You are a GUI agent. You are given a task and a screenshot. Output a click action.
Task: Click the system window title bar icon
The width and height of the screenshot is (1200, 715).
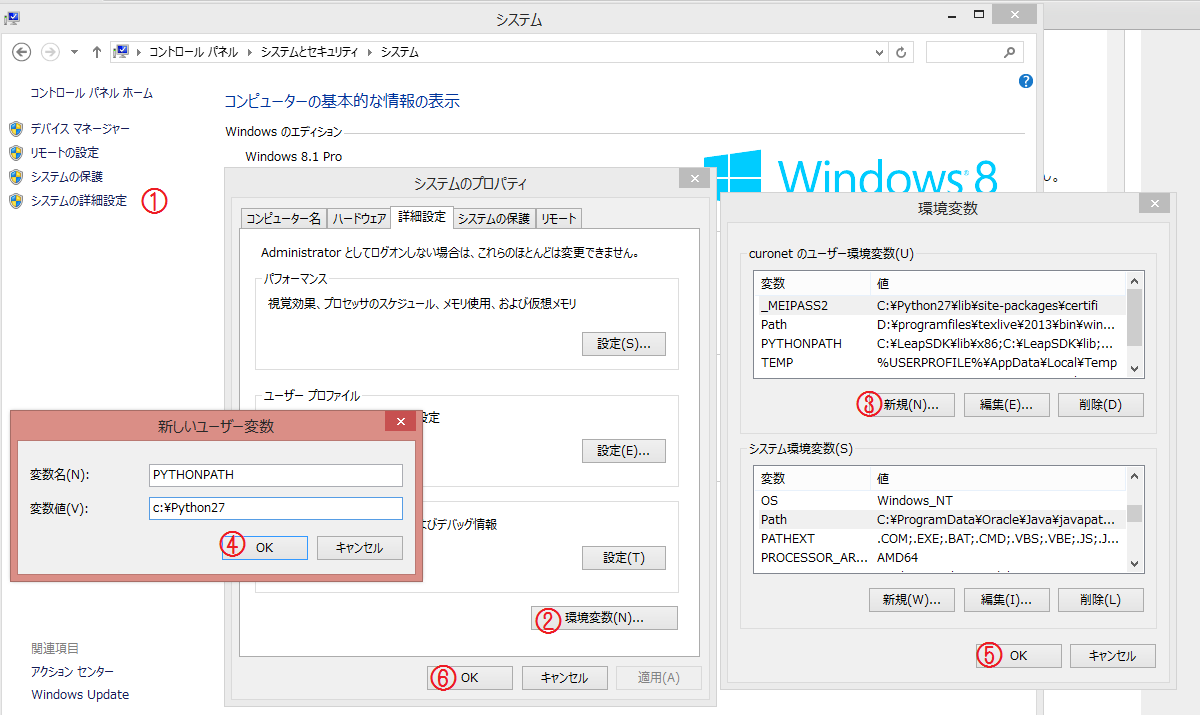[x=14, y=16]
